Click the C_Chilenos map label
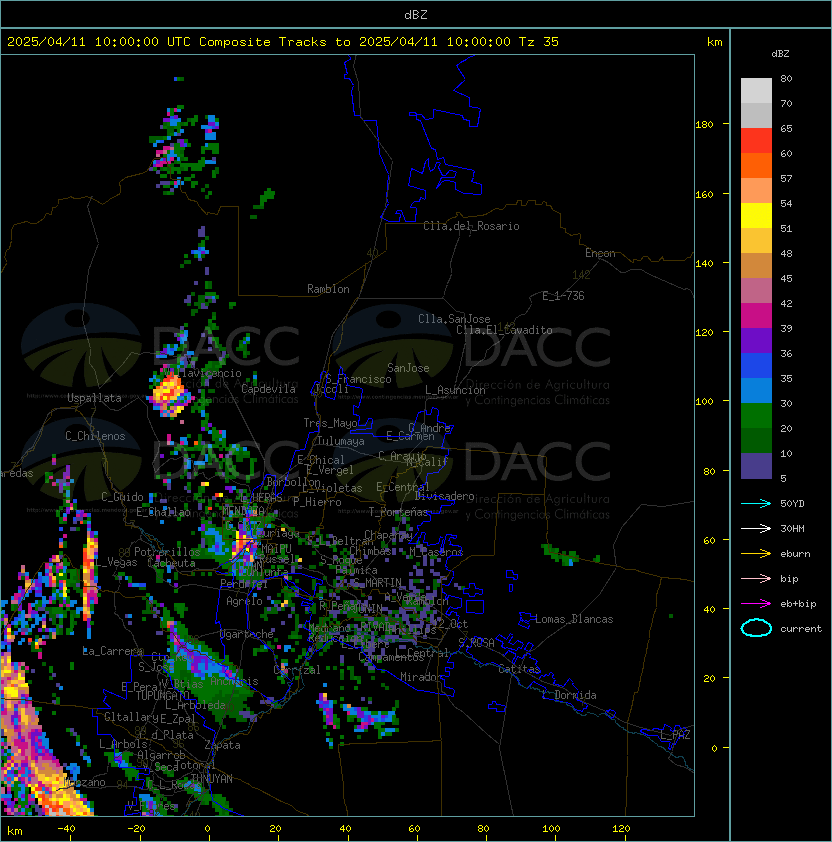The height and width of the screenshot is (842, 832). pyautogui.click(x=95, y=436)
